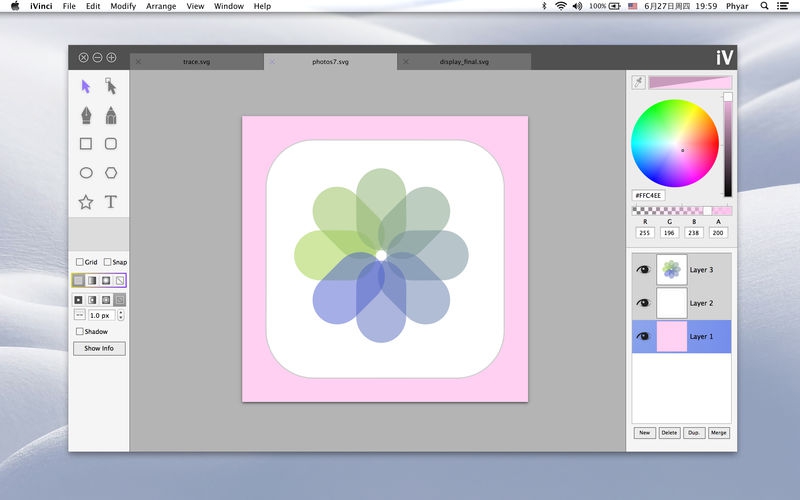Select the Pen tool

[86, 115]
